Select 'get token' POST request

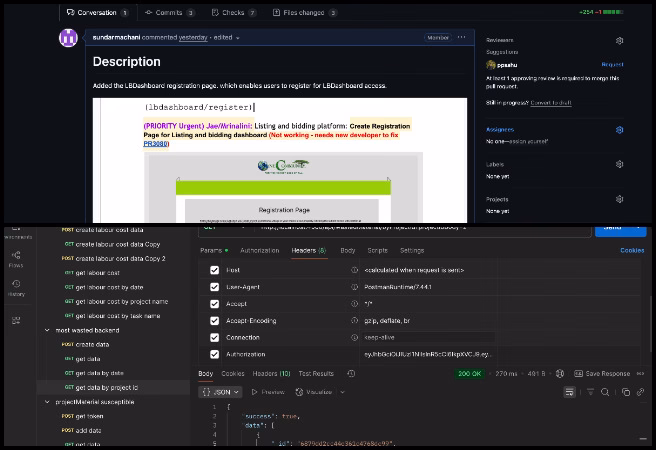(113, 416)
